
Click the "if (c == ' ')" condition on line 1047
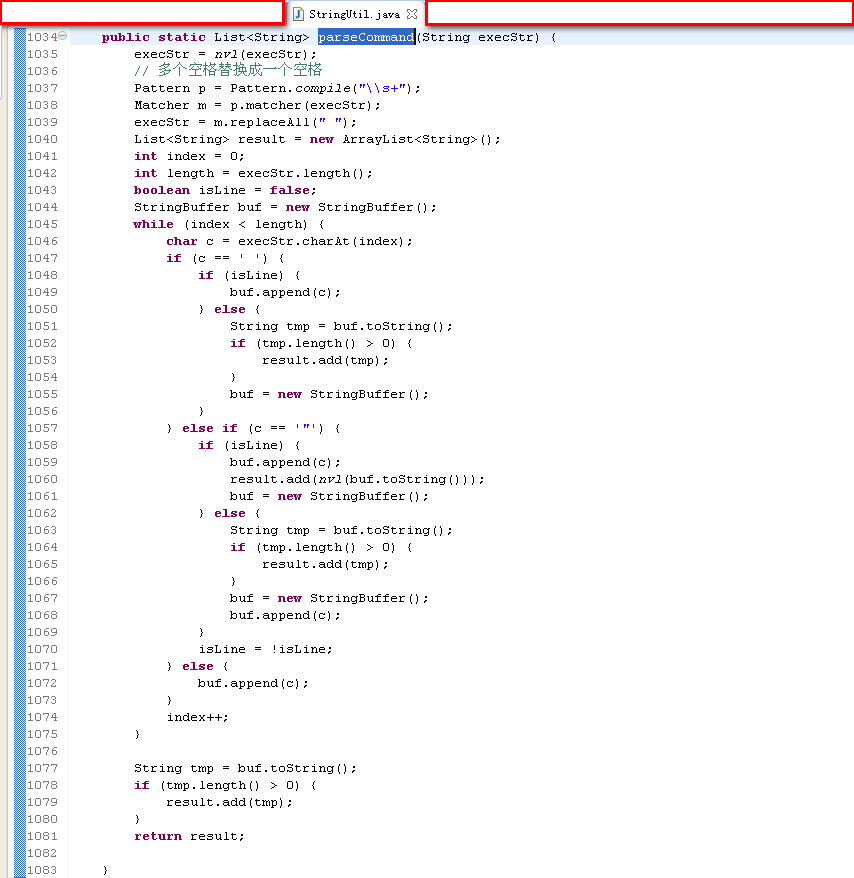click(x=217, y=258)
